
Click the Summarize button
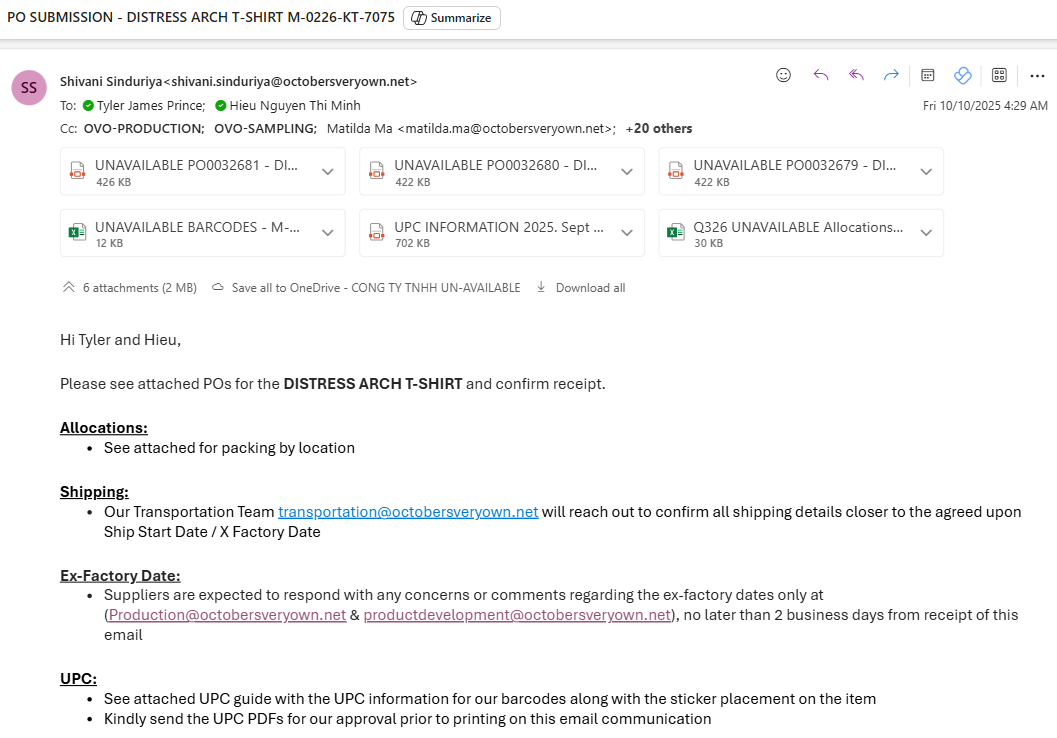point(452,18)
